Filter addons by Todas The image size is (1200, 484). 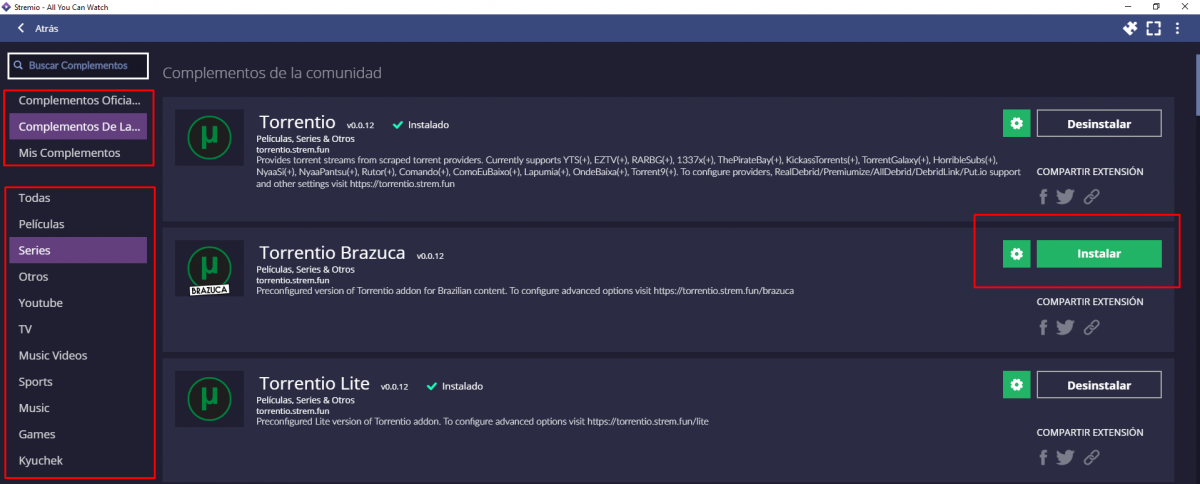click(x=78, y=198)
